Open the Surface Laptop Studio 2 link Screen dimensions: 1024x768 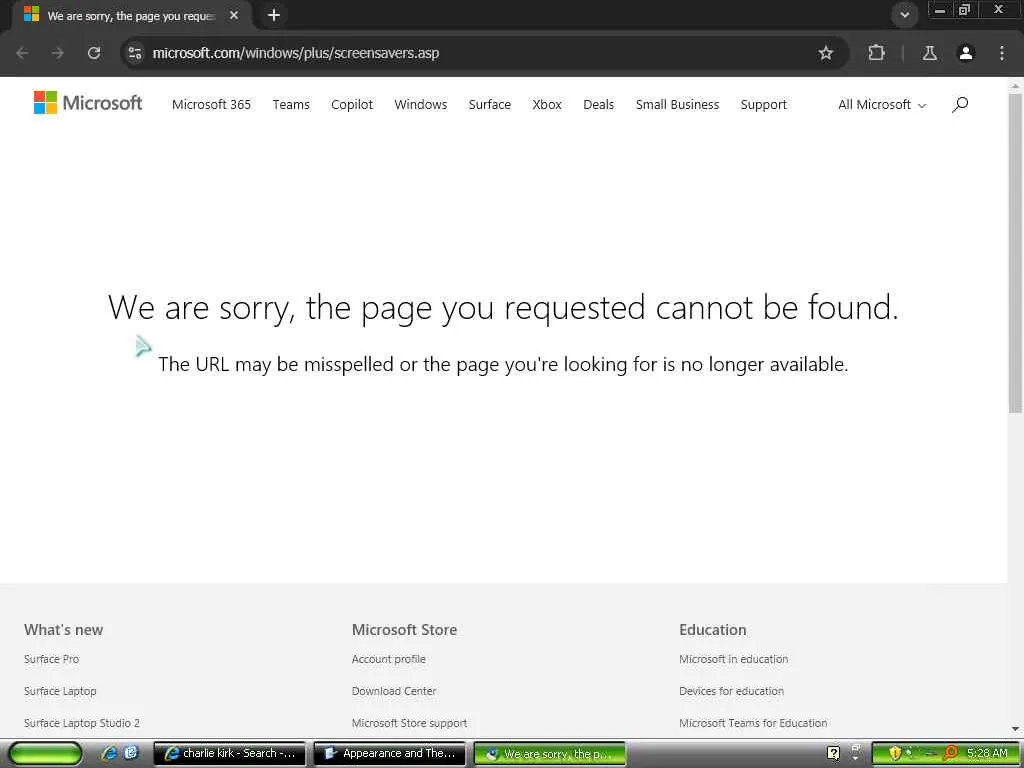(x=82, y=723)
